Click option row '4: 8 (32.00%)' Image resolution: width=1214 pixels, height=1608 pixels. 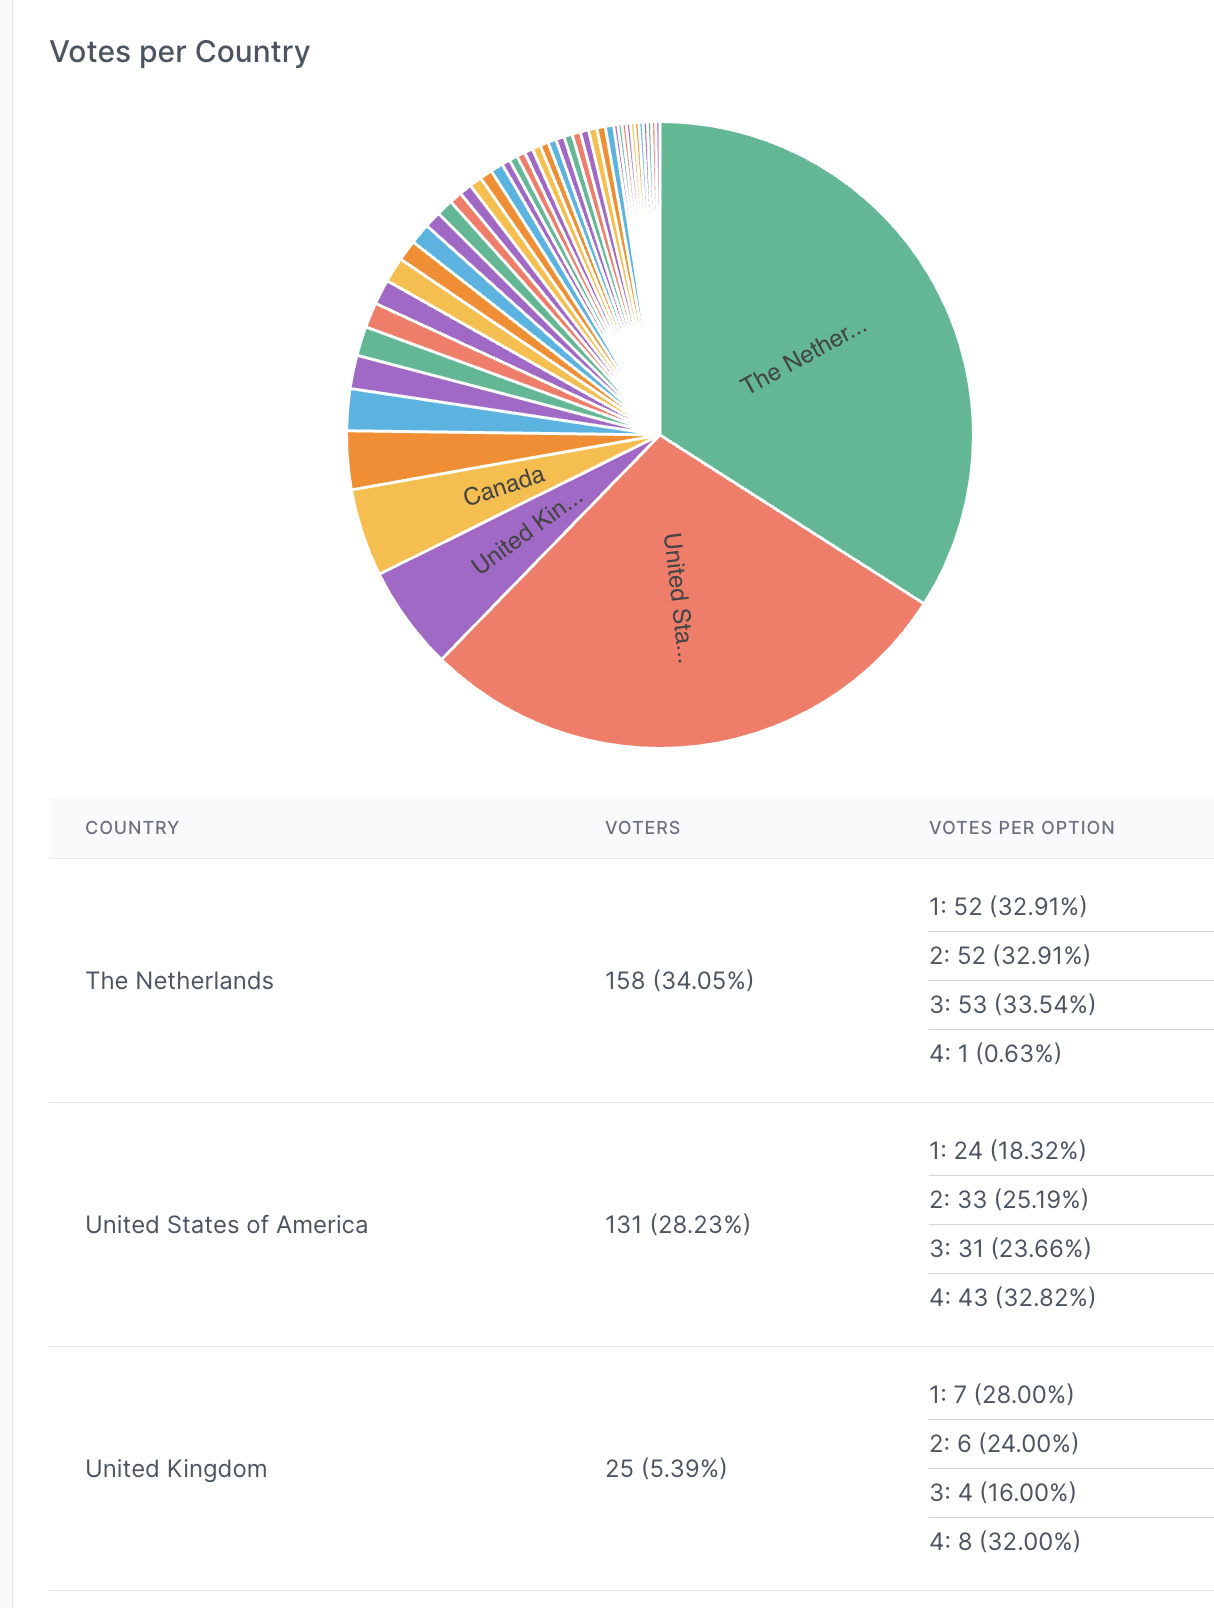(x=1071, y=1542)
